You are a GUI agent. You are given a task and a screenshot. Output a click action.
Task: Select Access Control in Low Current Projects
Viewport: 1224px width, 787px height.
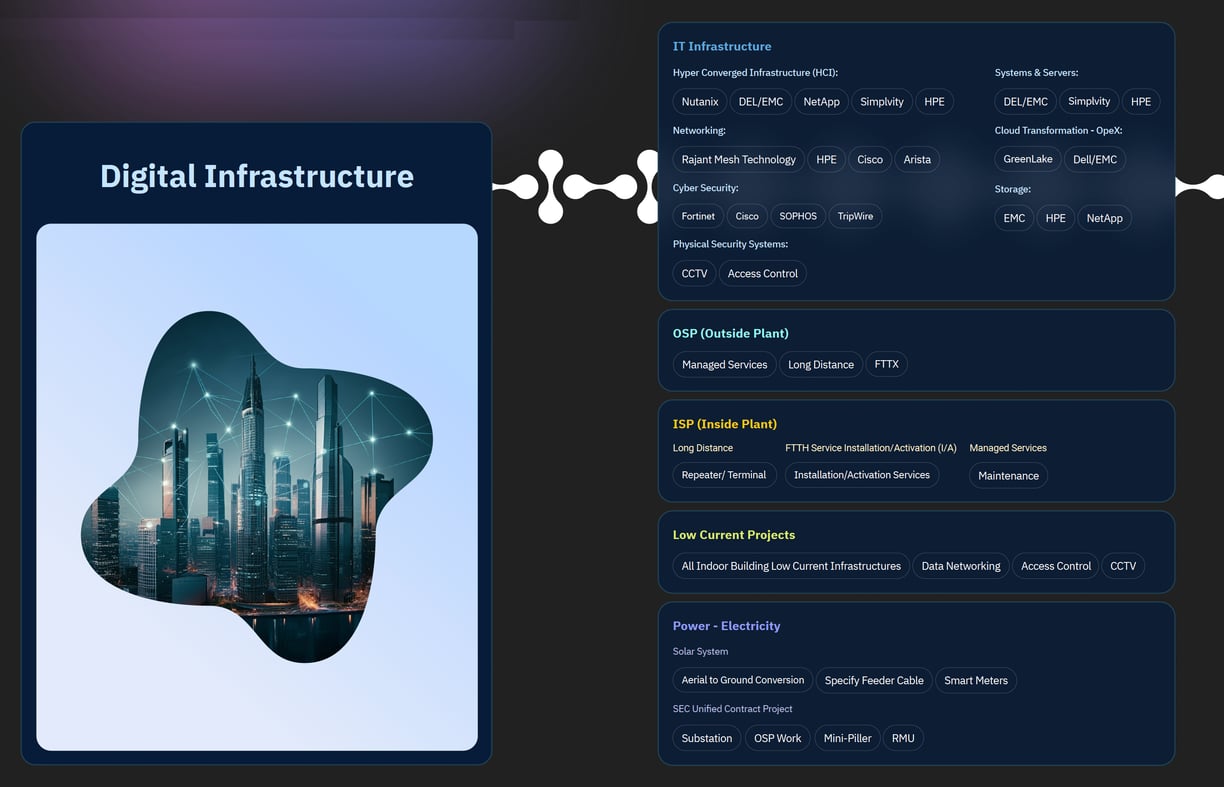1056,566
